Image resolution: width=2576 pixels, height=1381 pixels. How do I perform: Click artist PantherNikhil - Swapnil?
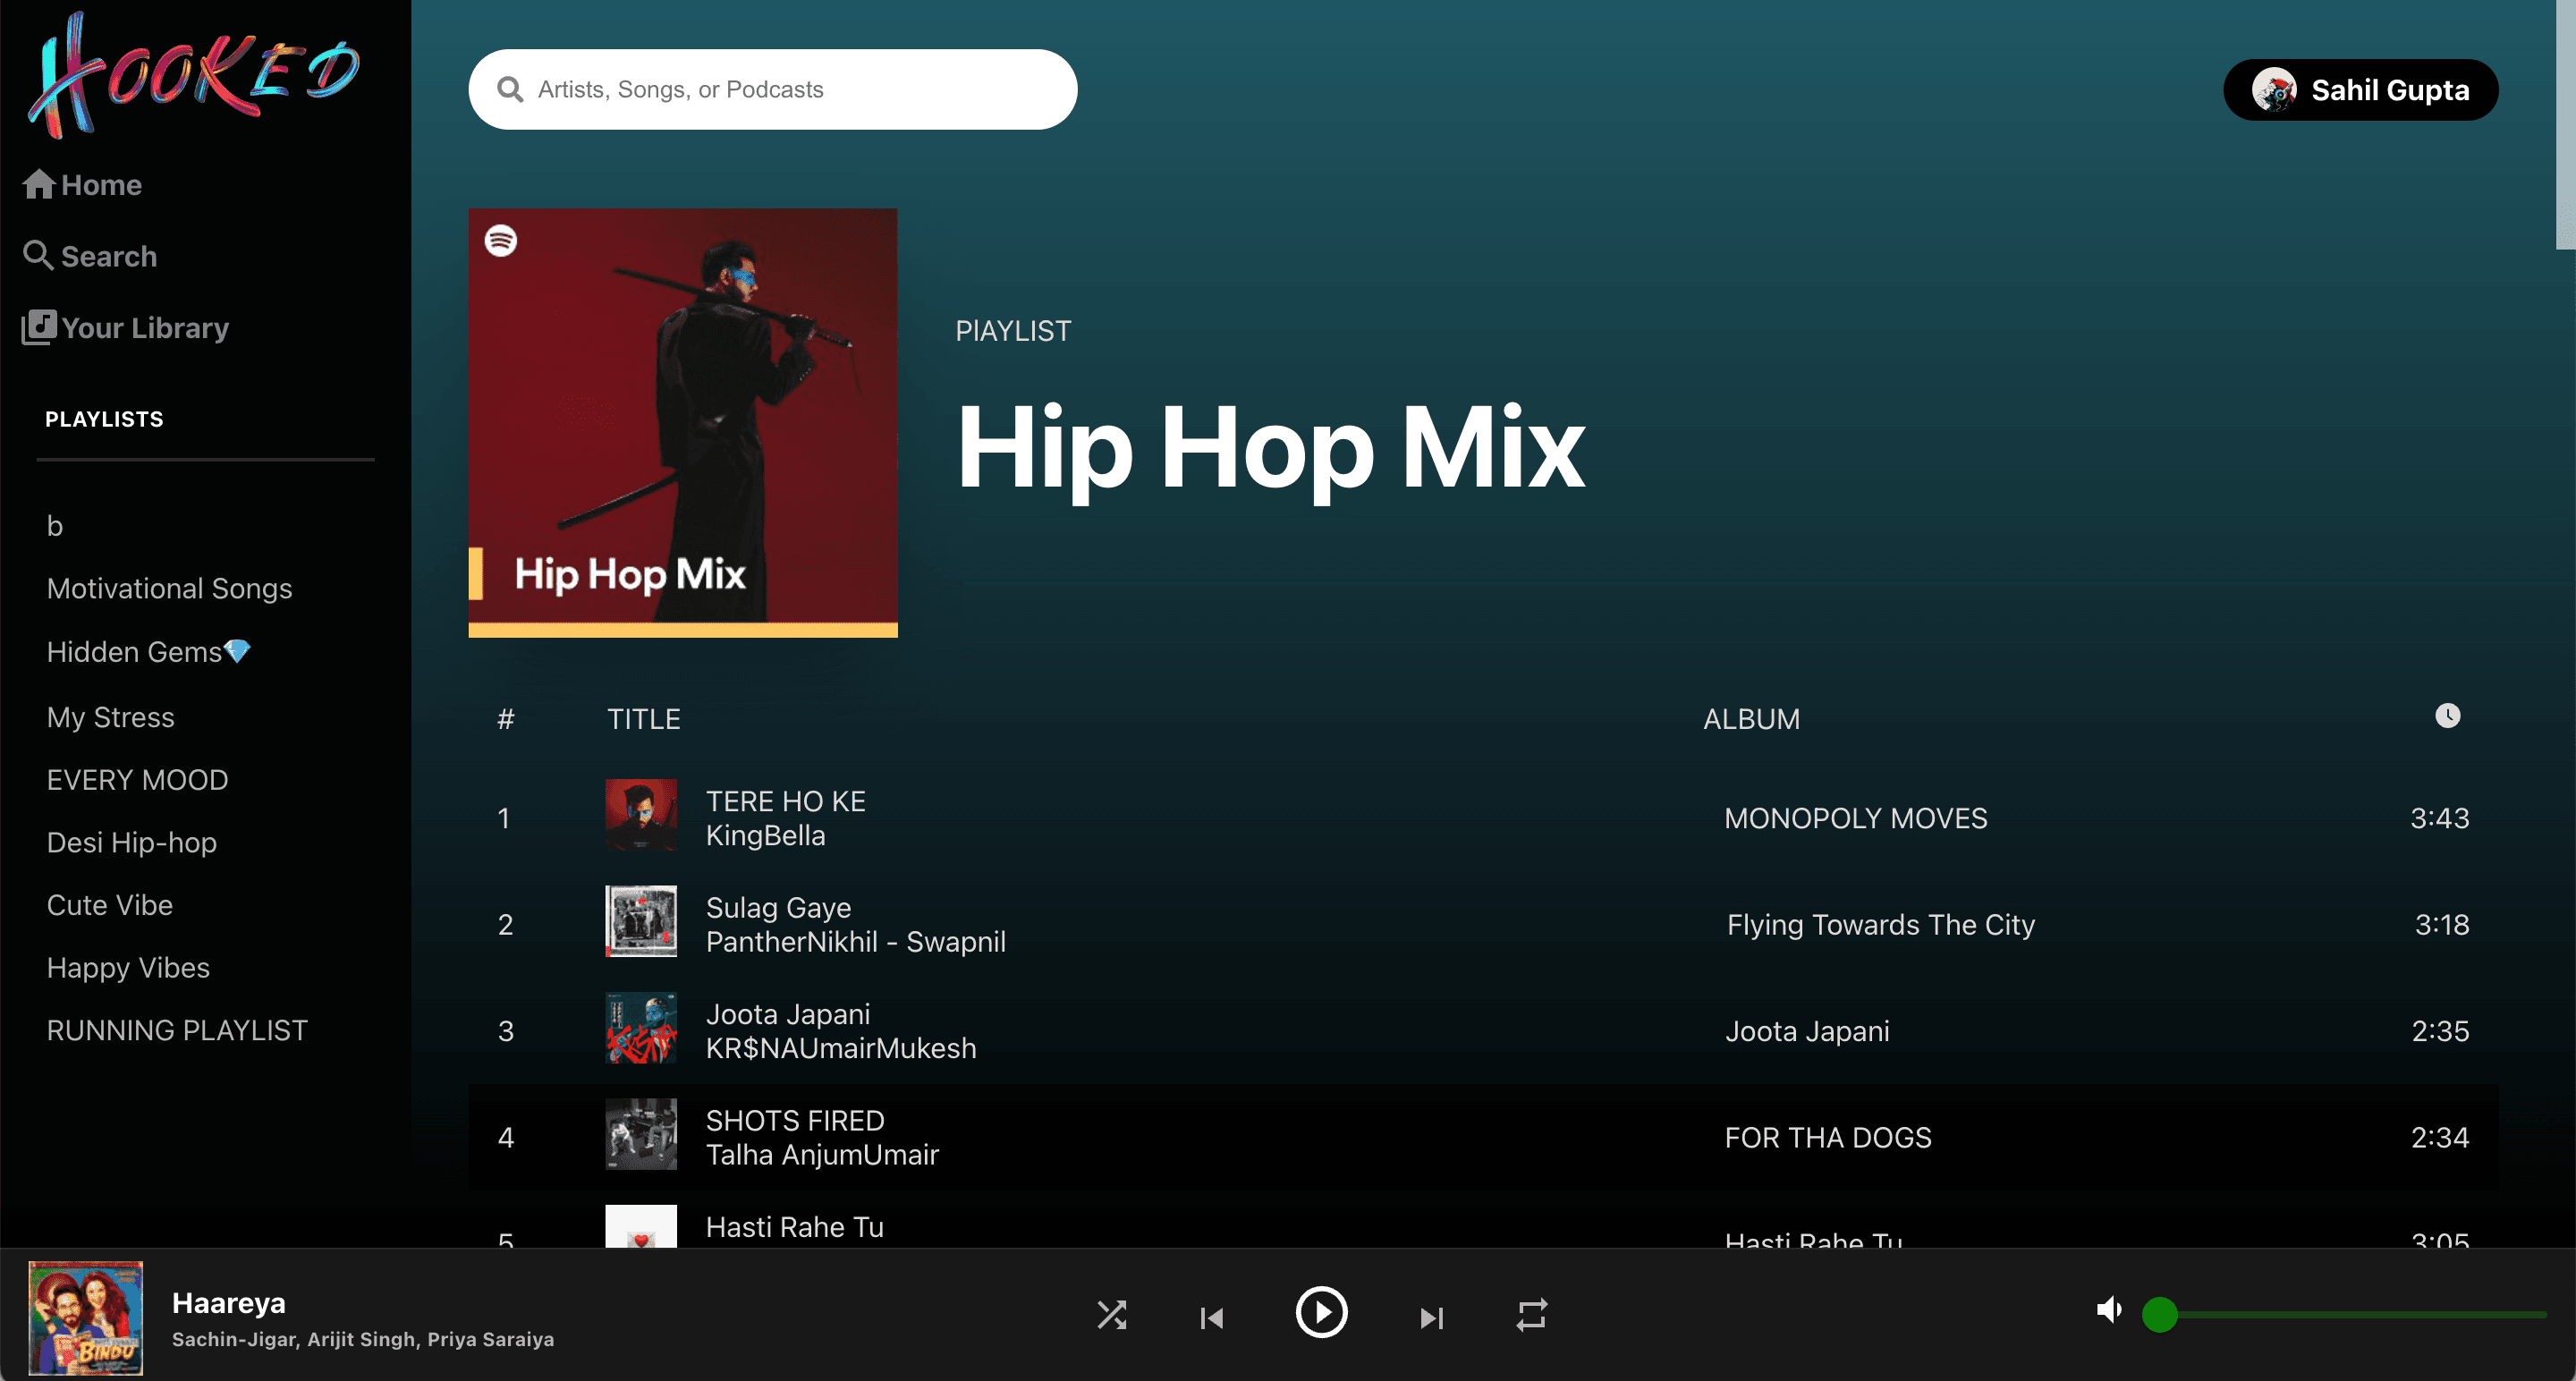[x=856, y=942]
